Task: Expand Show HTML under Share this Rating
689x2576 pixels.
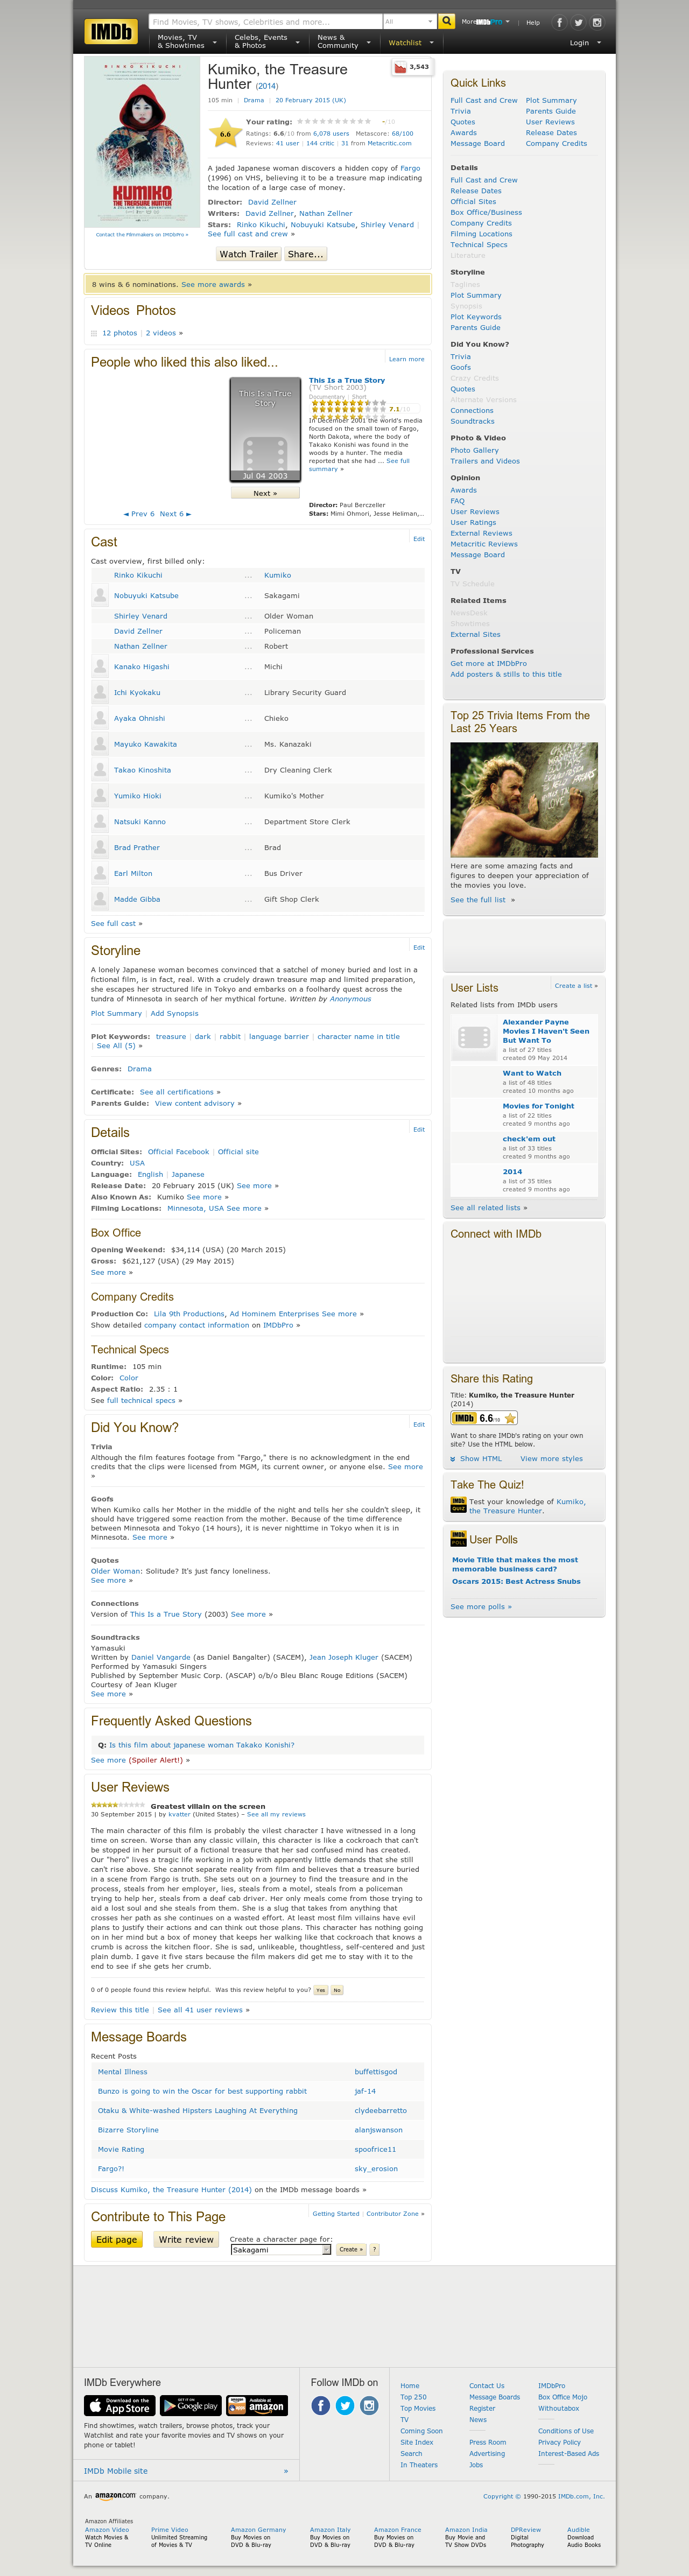Action: click(x=476, y=1459)
